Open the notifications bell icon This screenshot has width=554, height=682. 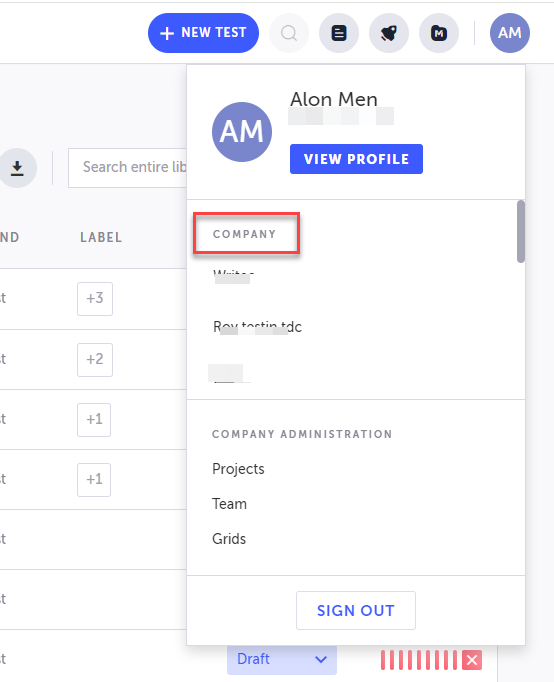point(389,33)
